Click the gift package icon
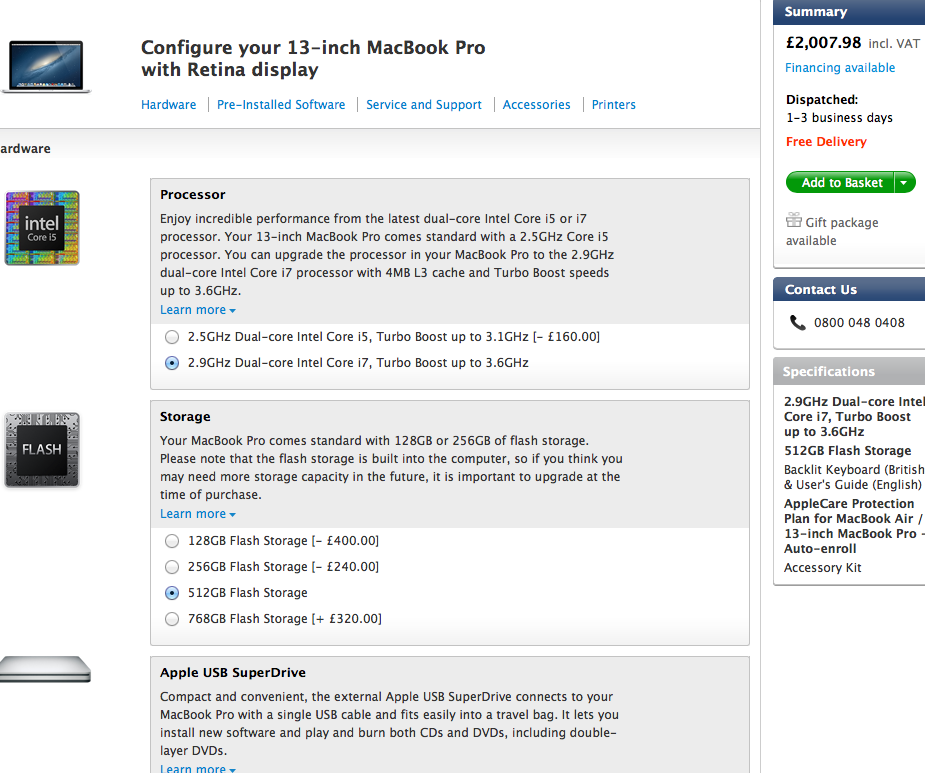Screen dimensions: 925x773 click(x=793, y=221)
